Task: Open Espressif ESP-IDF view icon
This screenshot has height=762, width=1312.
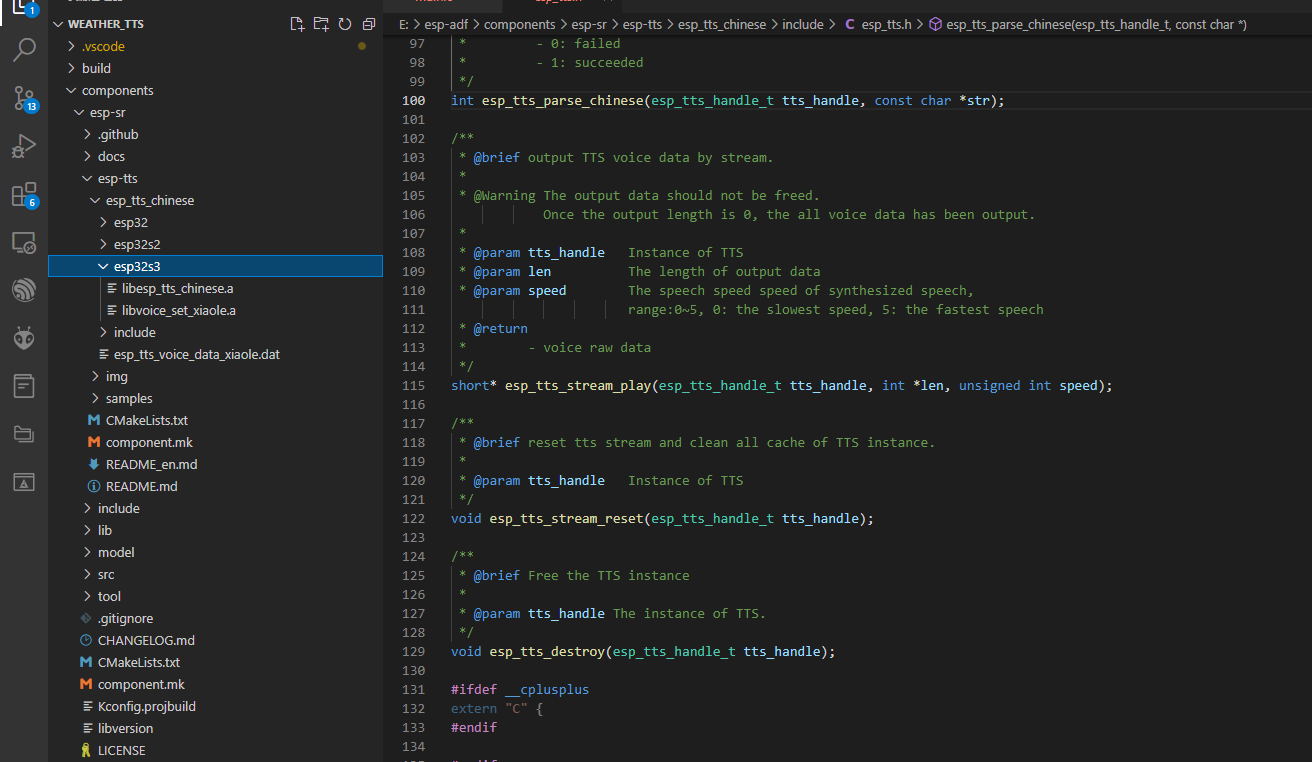Action: (x=24, y=290)
